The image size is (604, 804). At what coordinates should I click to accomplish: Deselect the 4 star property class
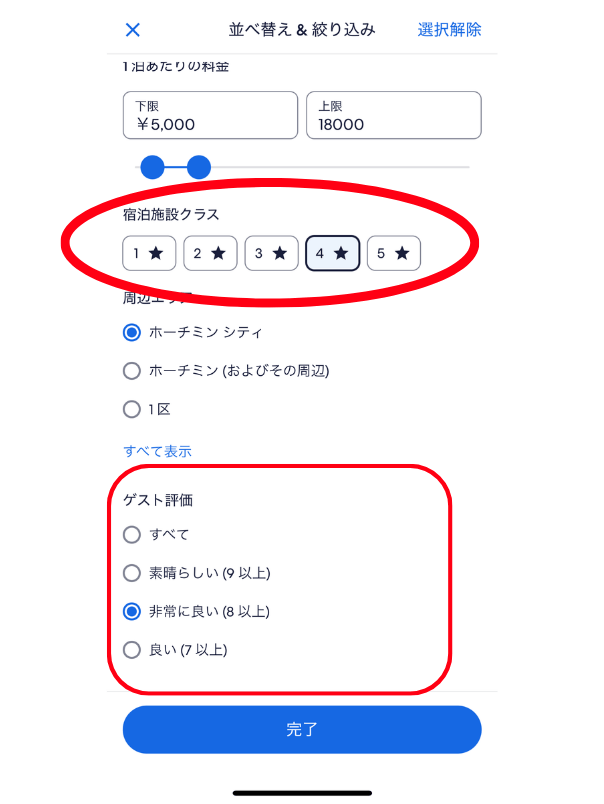pyautogui.click(x=333, y=253)
